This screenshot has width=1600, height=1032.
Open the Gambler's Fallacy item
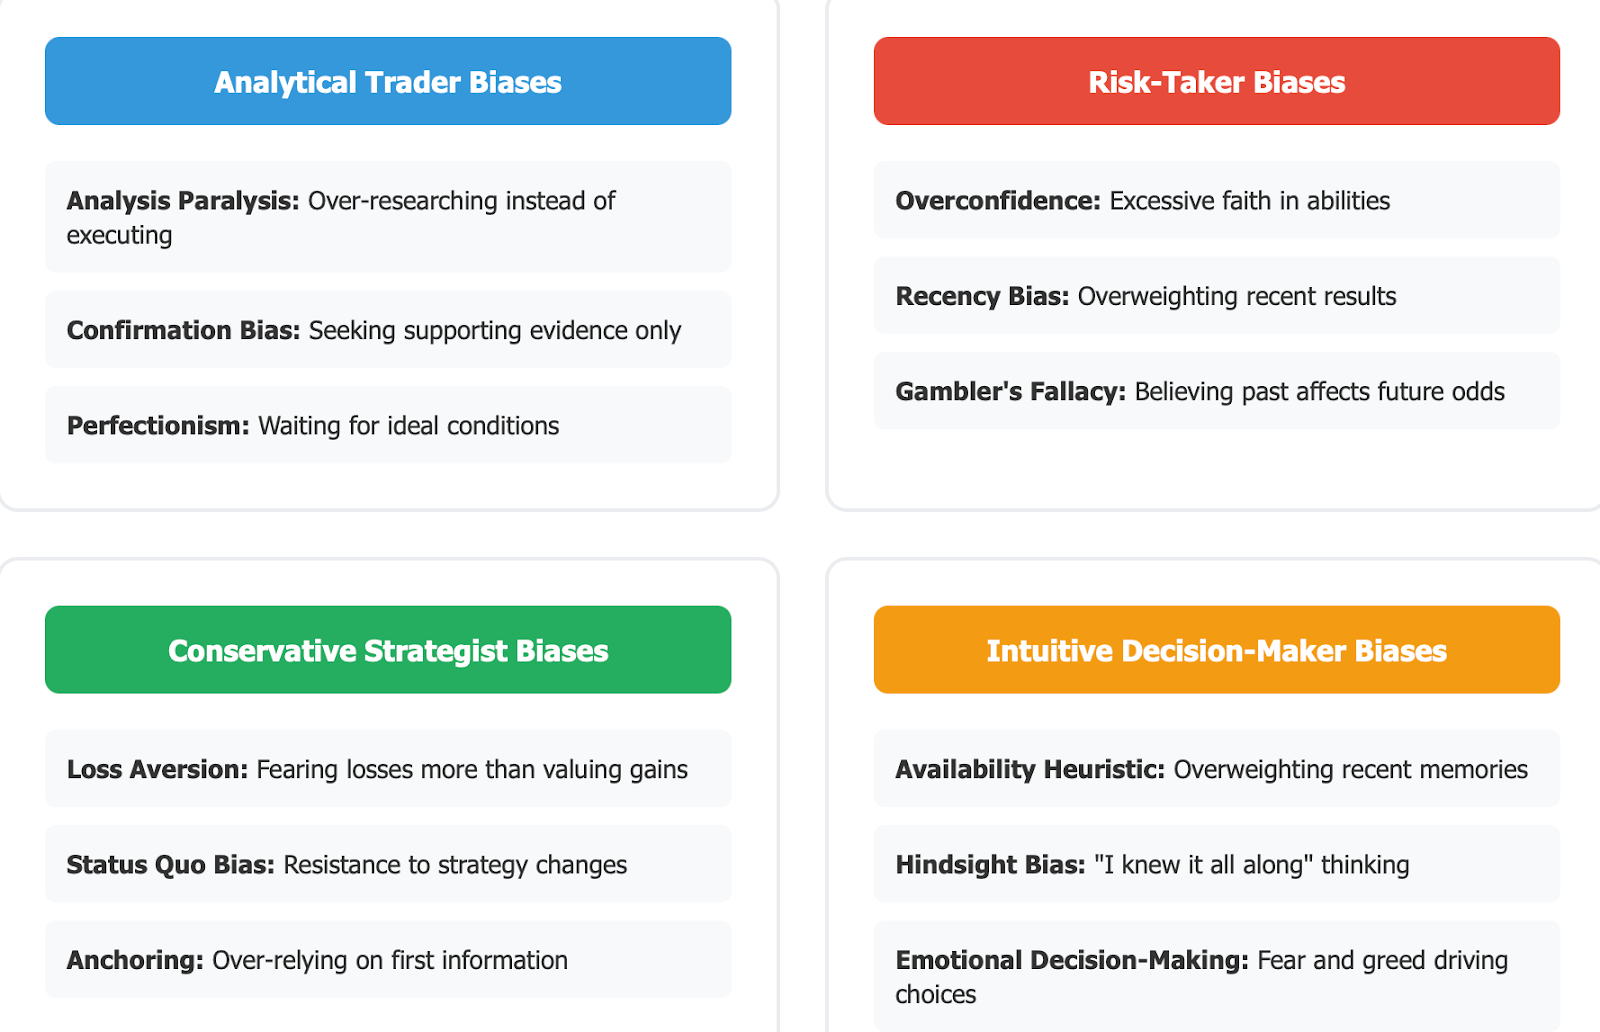point(1217,391)
